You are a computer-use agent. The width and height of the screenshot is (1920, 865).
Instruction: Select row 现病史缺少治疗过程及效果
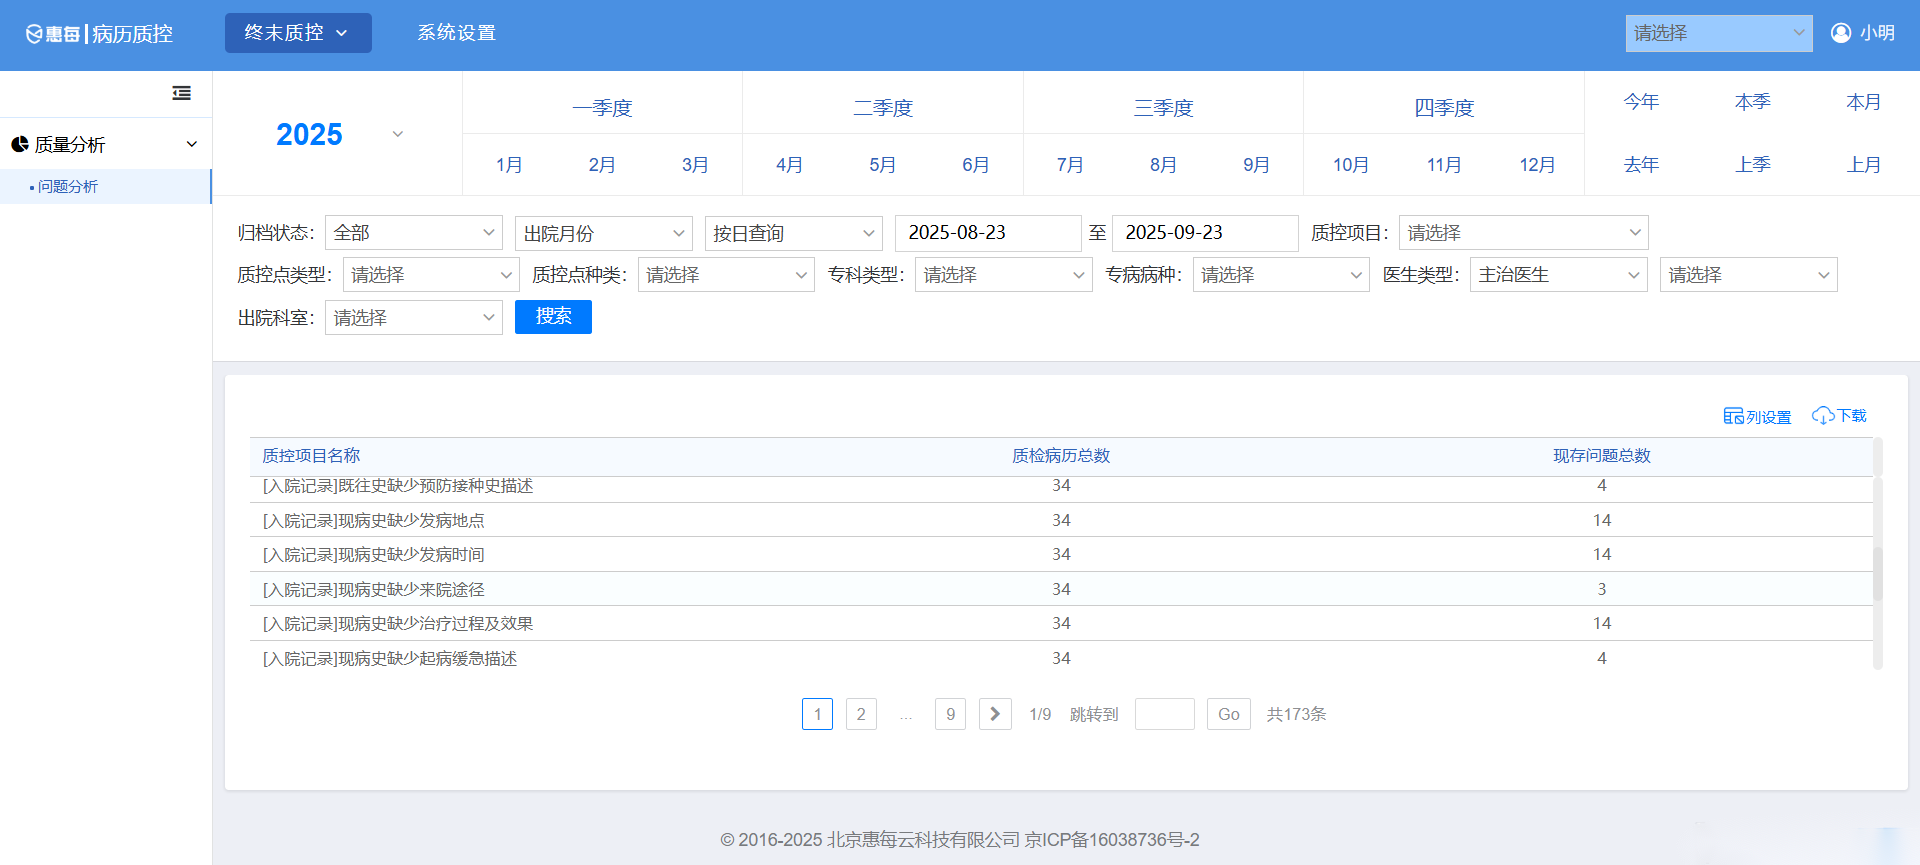coord(1061,624)
